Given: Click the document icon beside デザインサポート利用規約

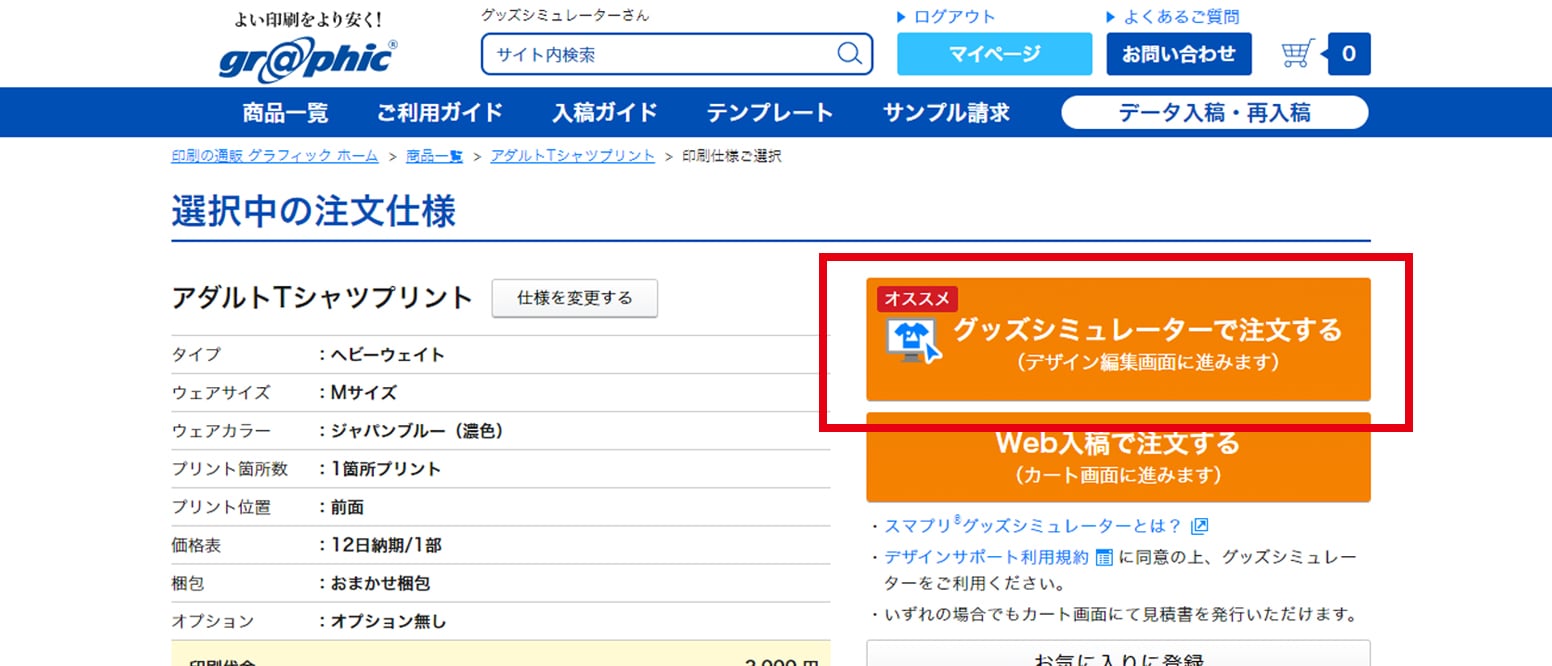Looking at the screenshot, I should [1104, 557].
